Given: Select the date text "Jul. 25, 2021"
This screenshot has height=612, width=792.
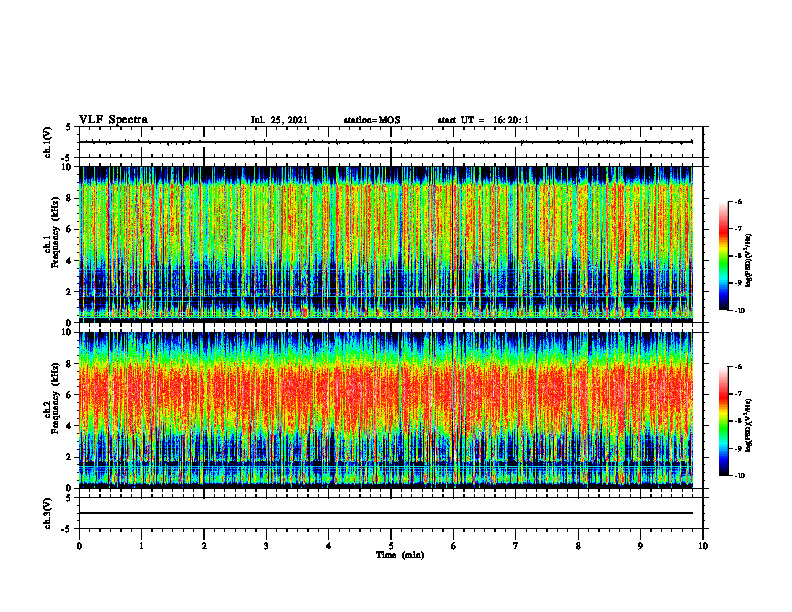Looking at the screenshot, I should pyautogui.click(x=279, y=120).
